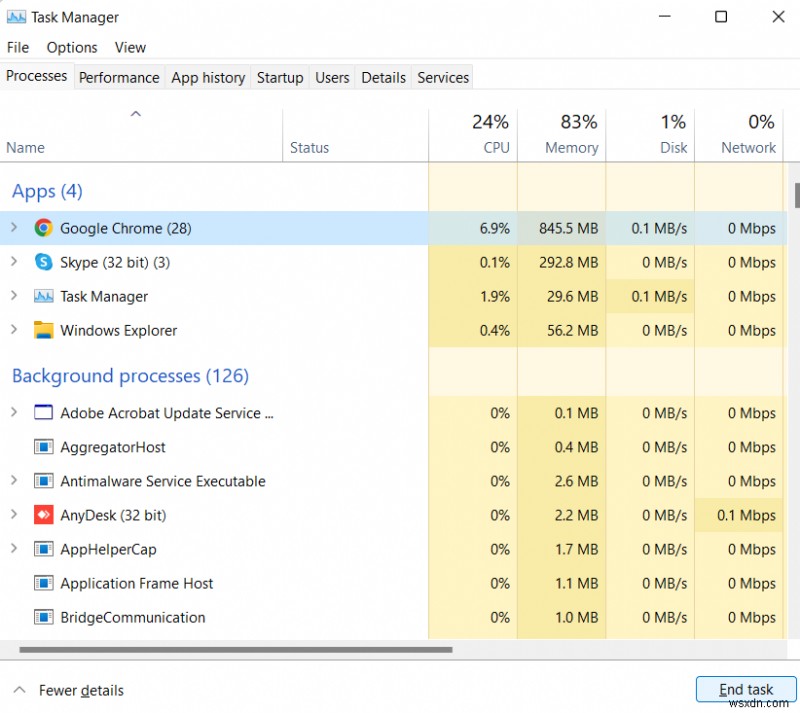800x713 pixels.
Task: Click the Adobe Acrobat Update Service icon
Action: point(43,413)
